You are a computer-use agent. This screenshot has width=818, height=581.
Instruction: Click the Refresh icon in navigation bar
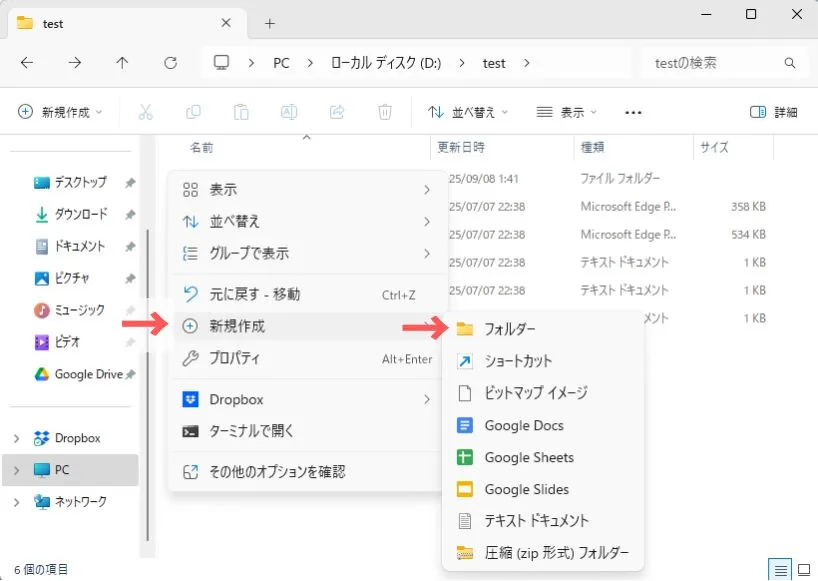click(x=170, y=63)
